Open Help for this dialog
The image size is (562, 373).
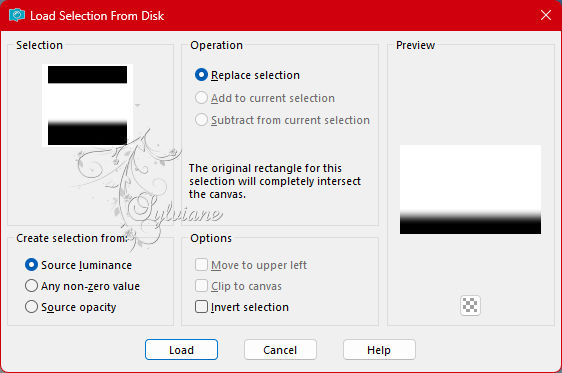tap(379, 350)
